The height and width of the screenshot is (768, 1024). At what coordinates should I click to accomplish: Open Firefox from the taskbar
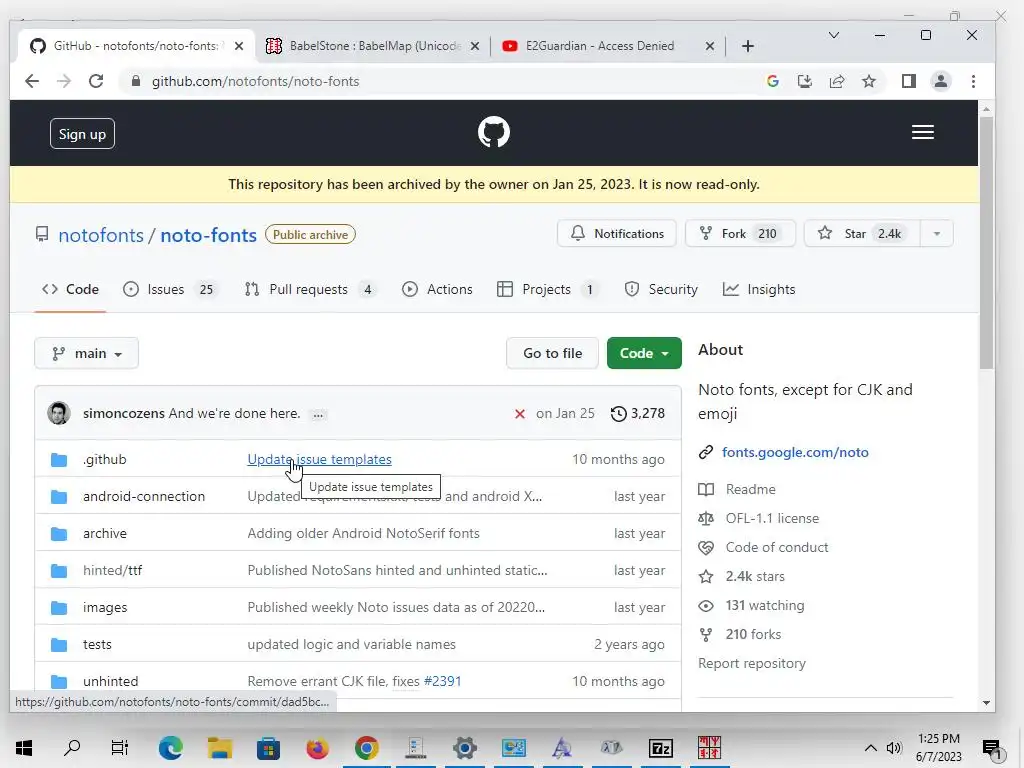point(317,748)
